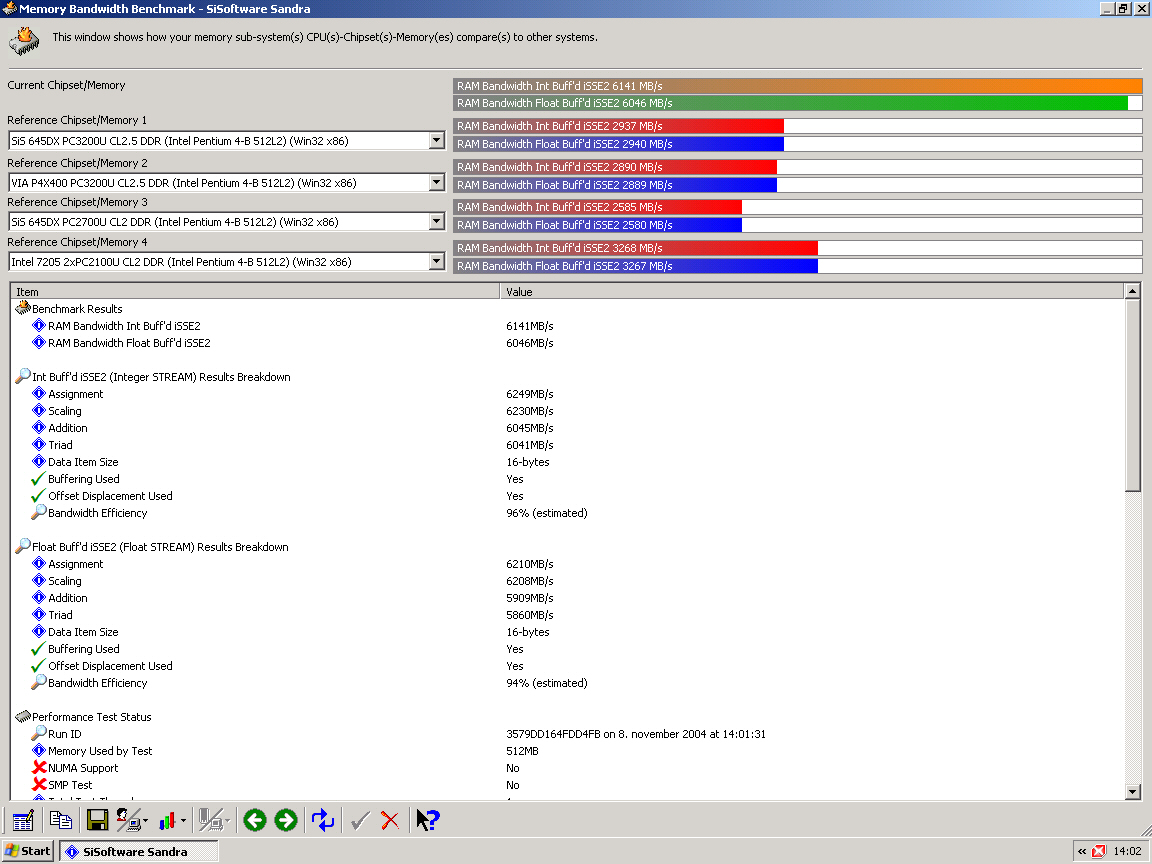
Task: Click the NUMA Support red X icon
Action: 39,767
